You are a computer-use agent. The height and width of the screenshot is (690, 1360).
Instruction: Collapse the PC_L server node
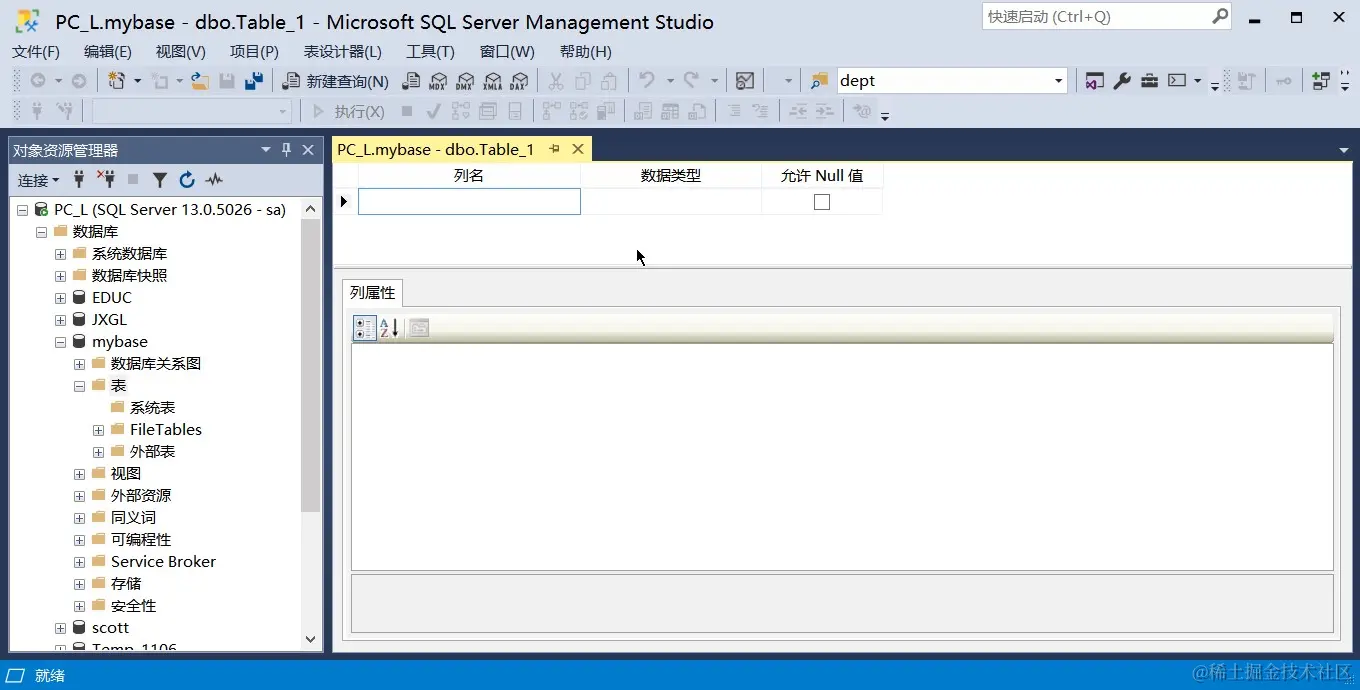(x=22, y=210)
